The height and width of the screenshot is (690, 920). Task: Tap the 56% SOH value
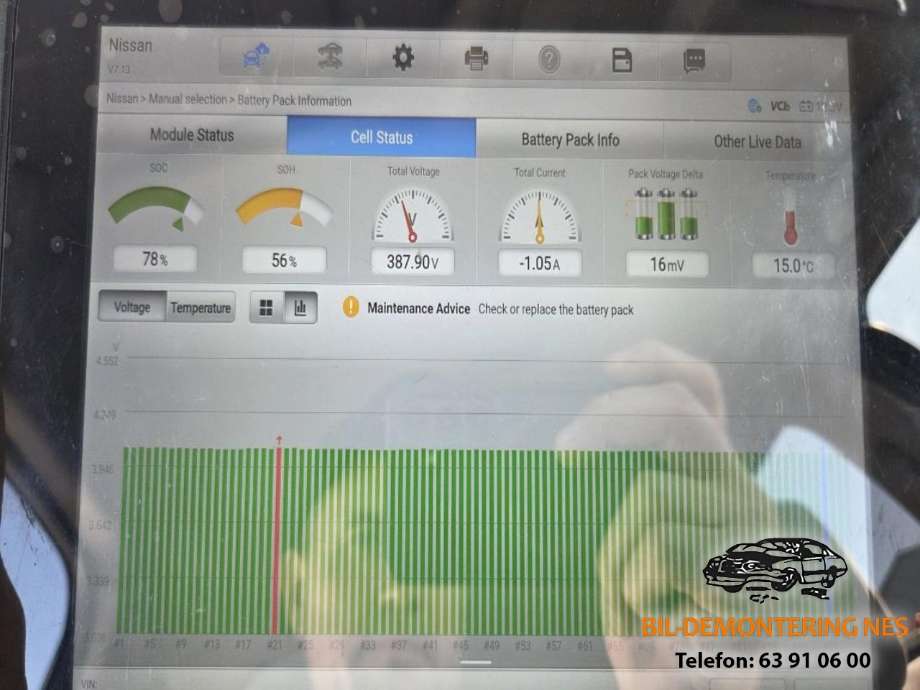[284, 260]
